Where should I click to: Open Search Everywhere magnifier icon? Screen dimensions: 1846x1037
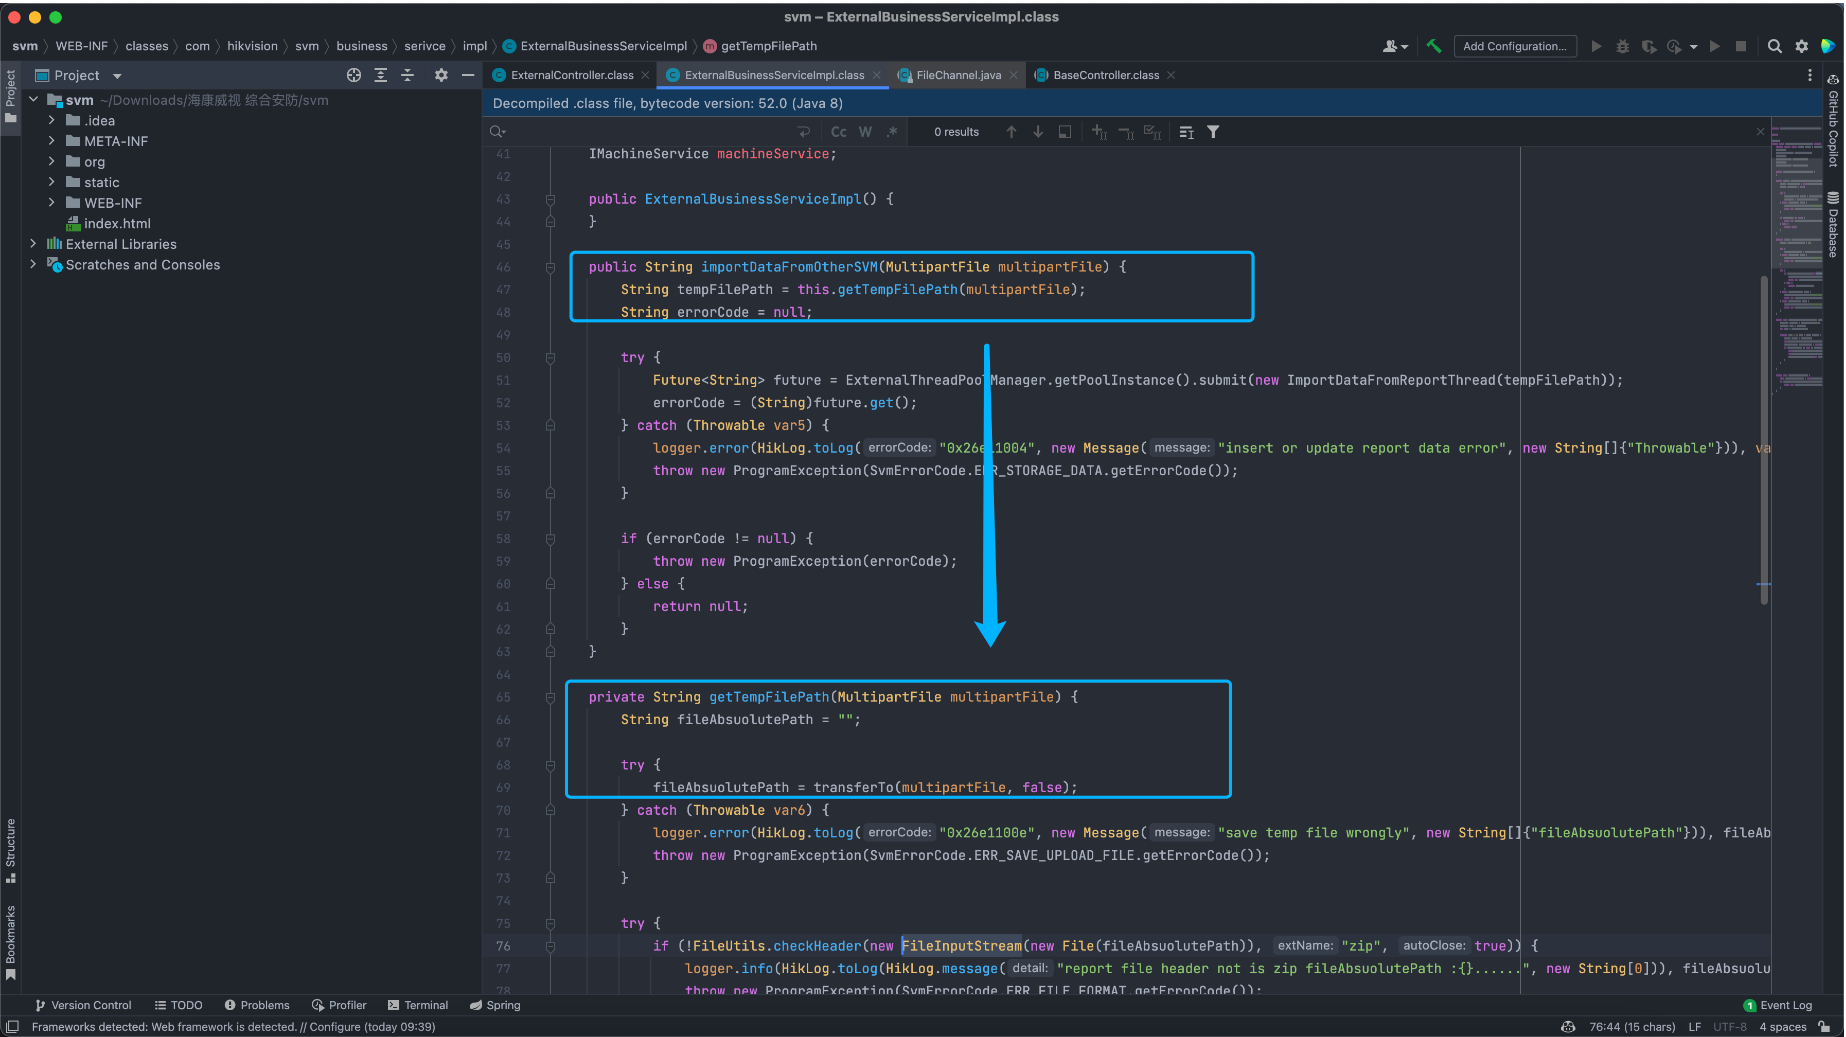[1775, 46]
